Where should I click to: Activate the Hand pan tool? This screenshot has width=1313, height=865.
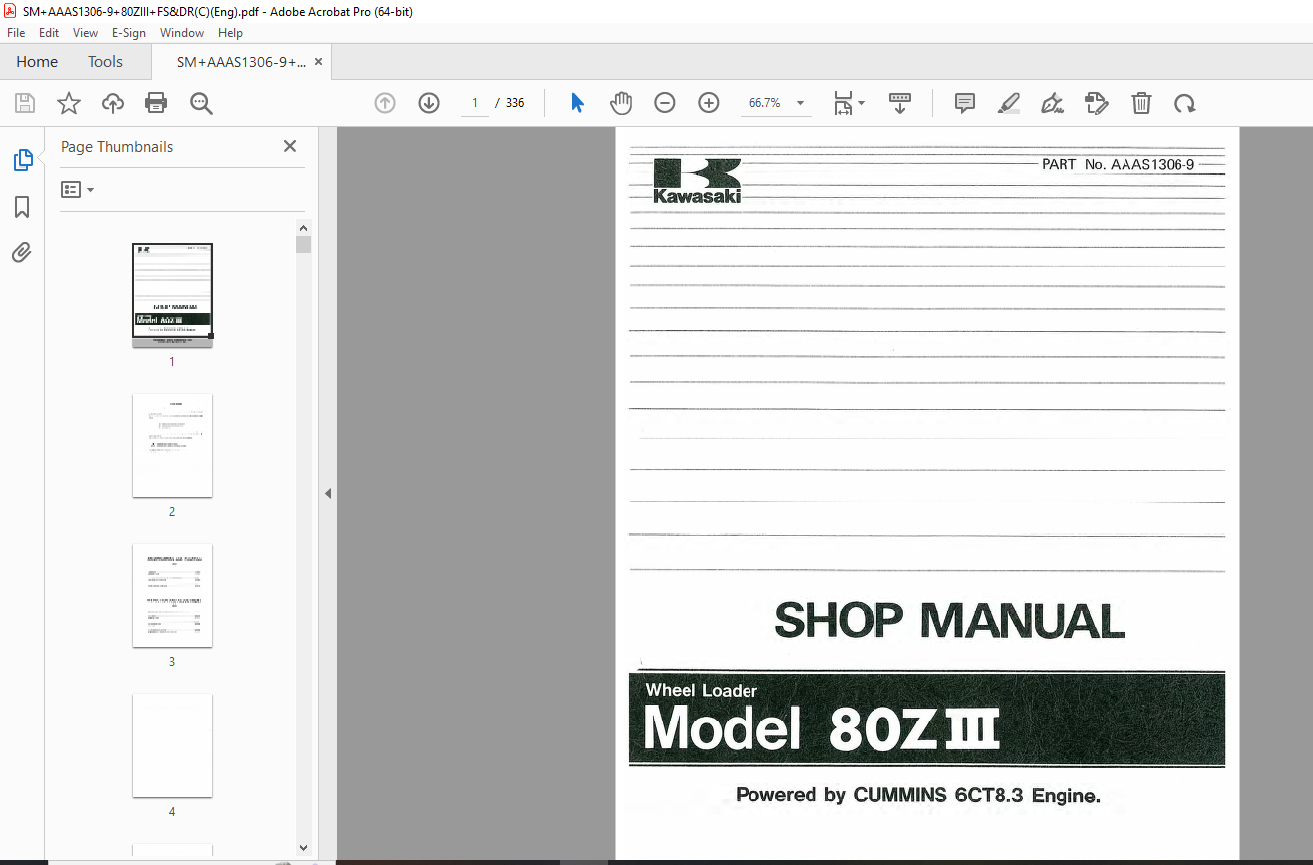click(x=621, y=103)
